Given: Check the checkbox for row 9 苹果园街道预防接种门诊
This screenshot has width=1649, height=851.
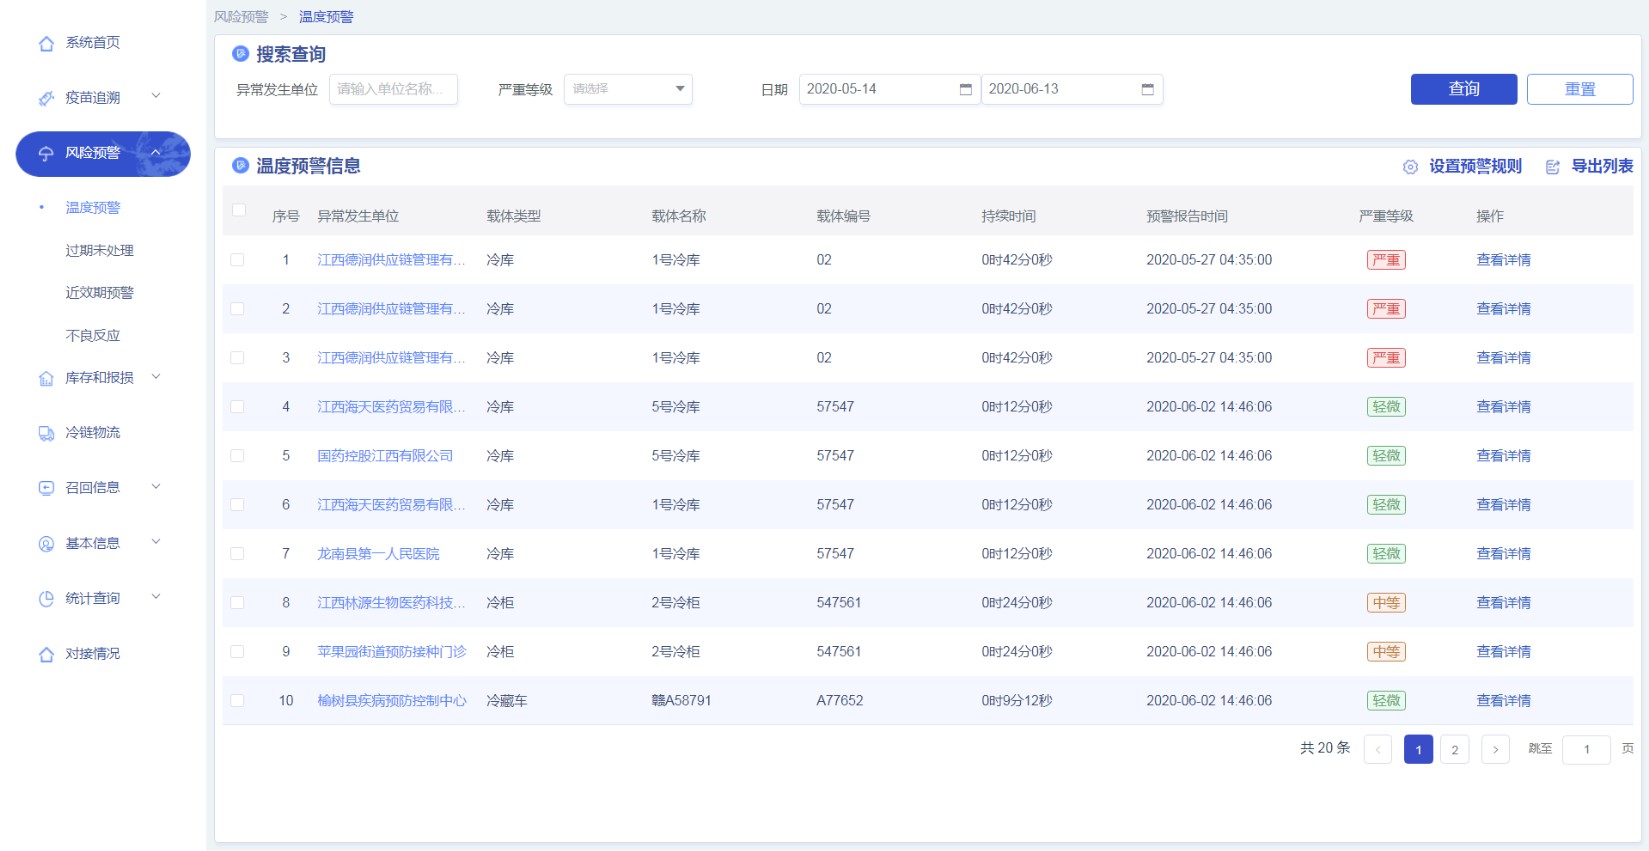Looking at the screenshot, I should point(237,651).
